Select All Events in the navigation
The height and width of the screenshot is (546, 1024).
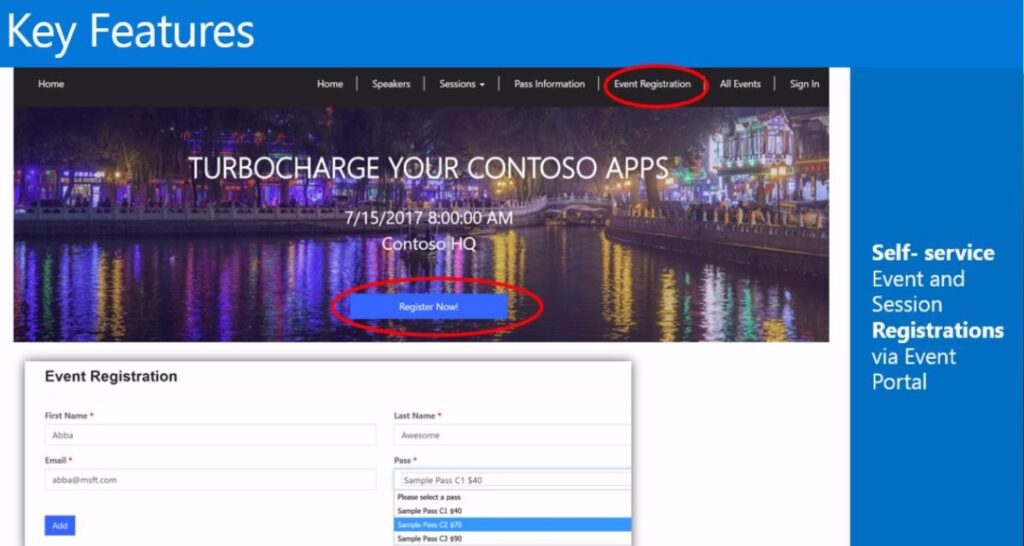[740, 84]
